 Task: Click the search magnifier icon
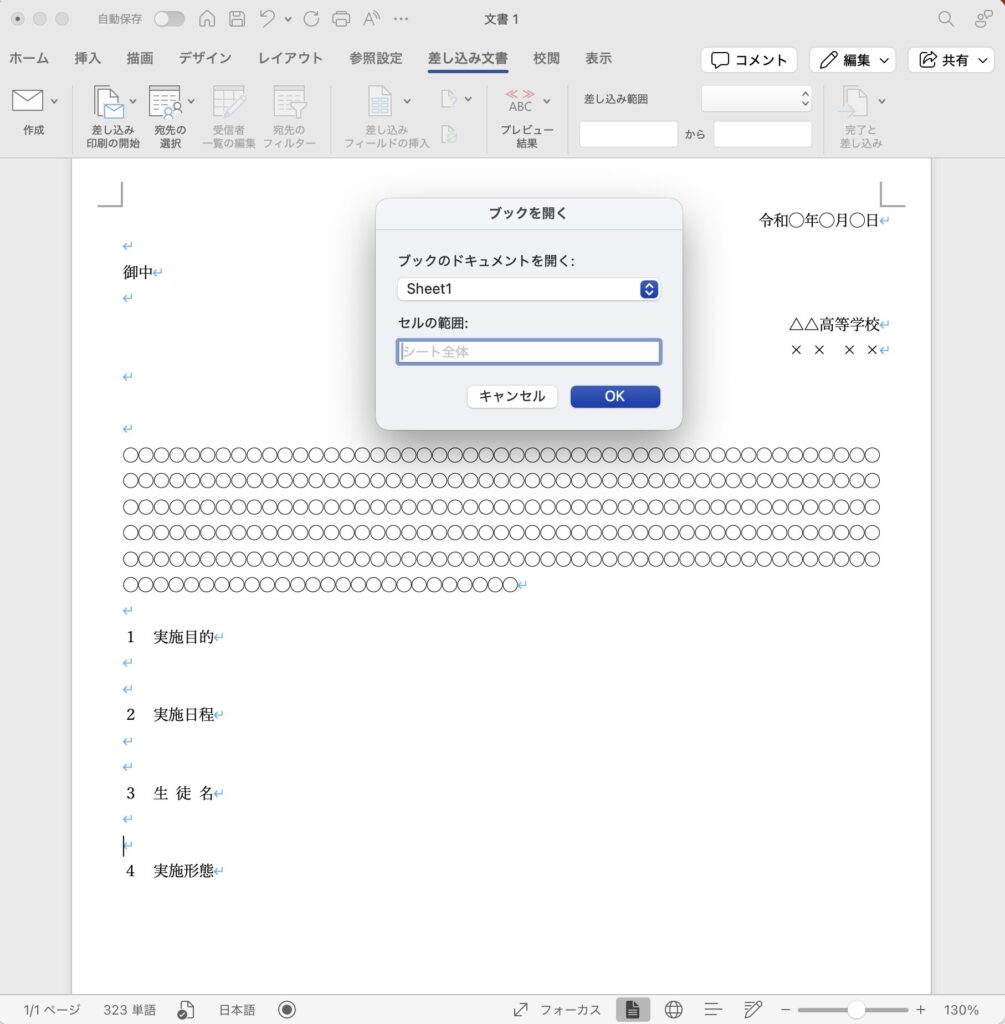click(x=945, y=19)
